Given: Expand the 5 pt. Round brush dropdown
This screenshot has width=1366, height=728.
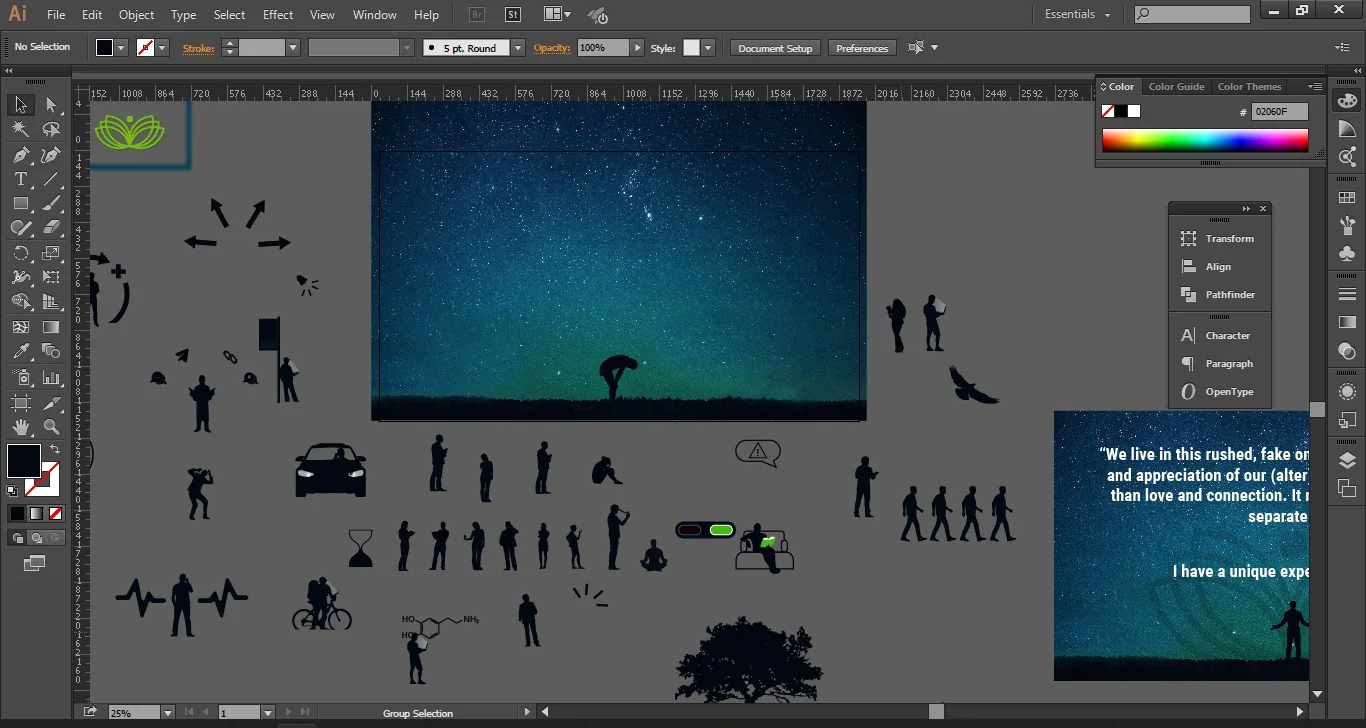Looking at the screenshot, I should (517, 48).
